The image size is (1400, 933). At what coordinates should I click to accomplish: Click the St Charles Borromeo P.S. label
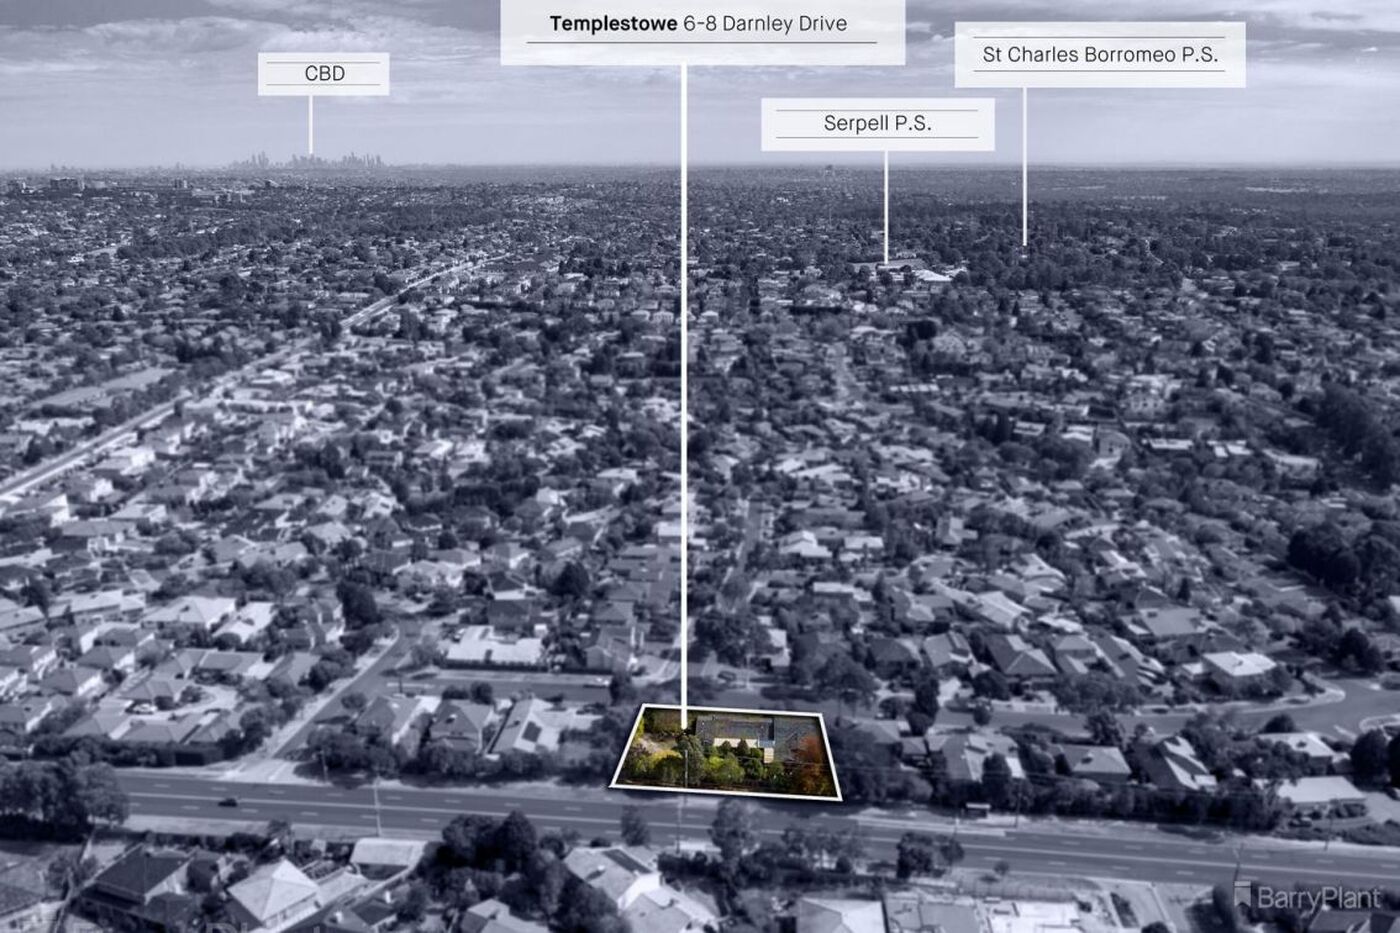[1099, 55]
